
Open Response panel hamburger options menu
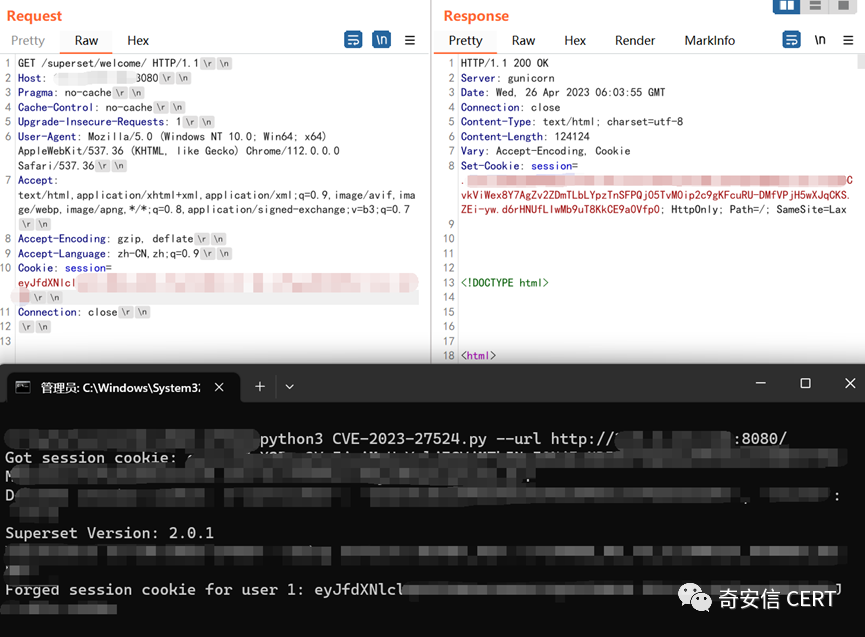pyautogui.click(x=848, y=40)
